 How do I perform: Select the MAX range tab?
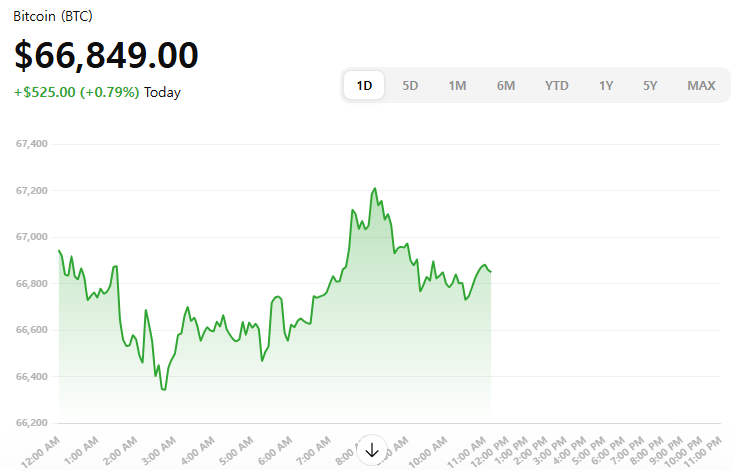(x=701, y=85)
